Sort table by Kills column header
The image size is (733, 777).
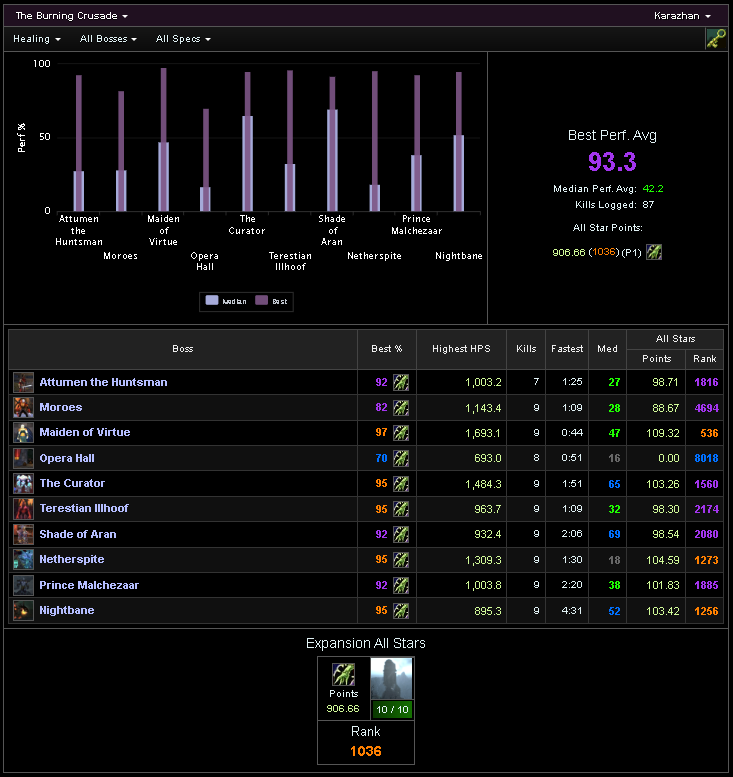click(x=526, y=349)
